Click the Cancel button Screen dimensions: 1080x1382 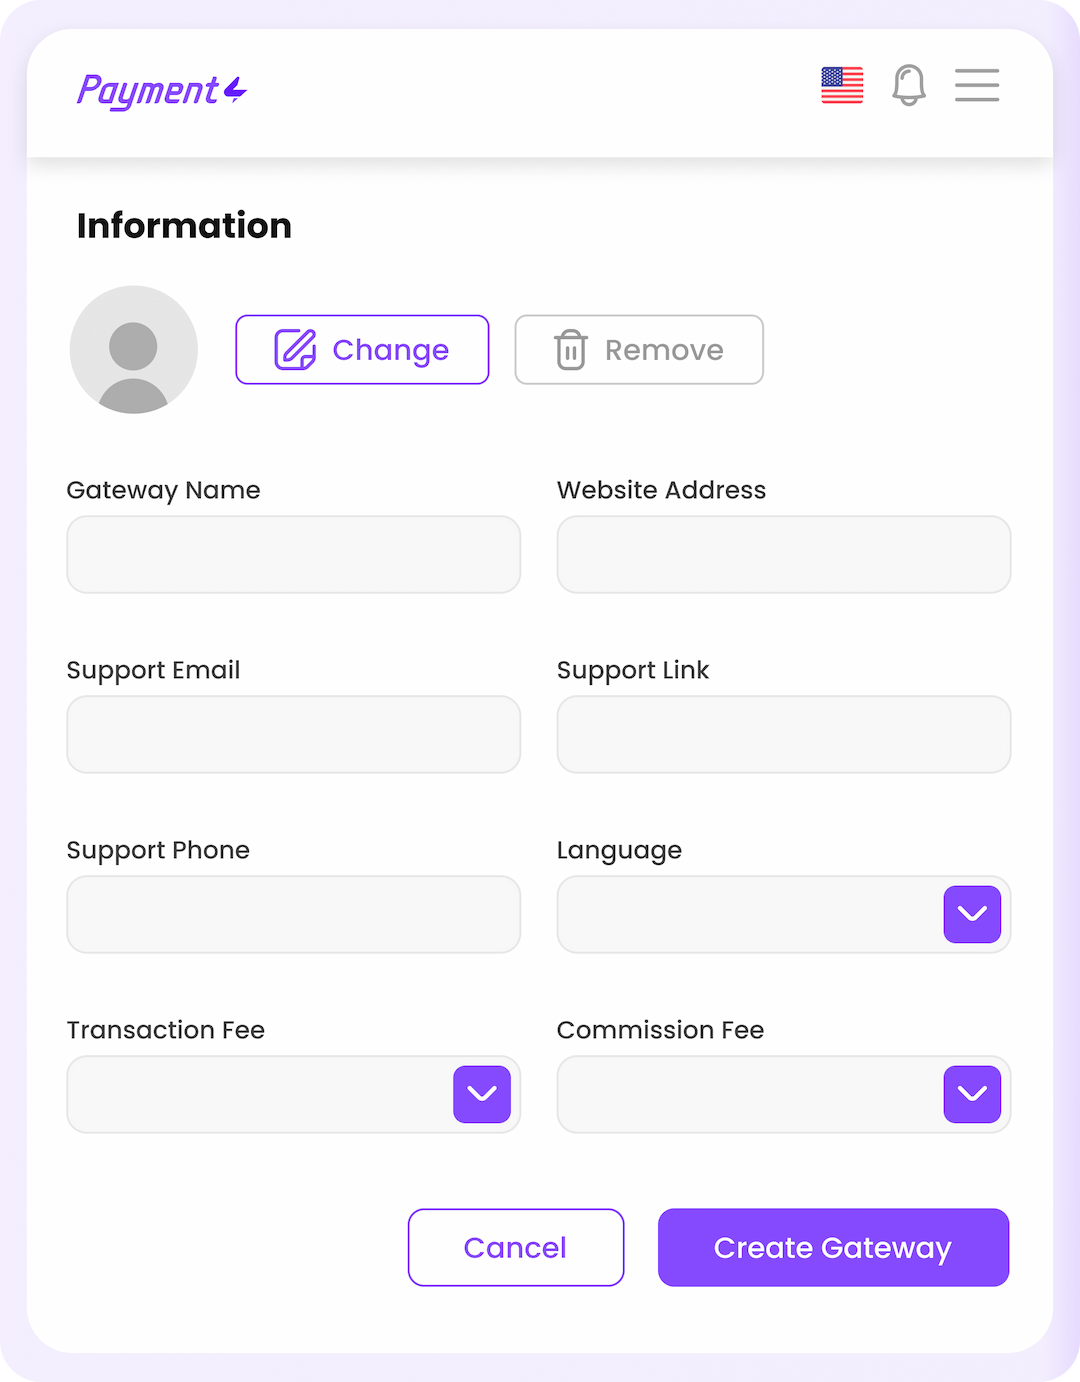(516, 1247)
